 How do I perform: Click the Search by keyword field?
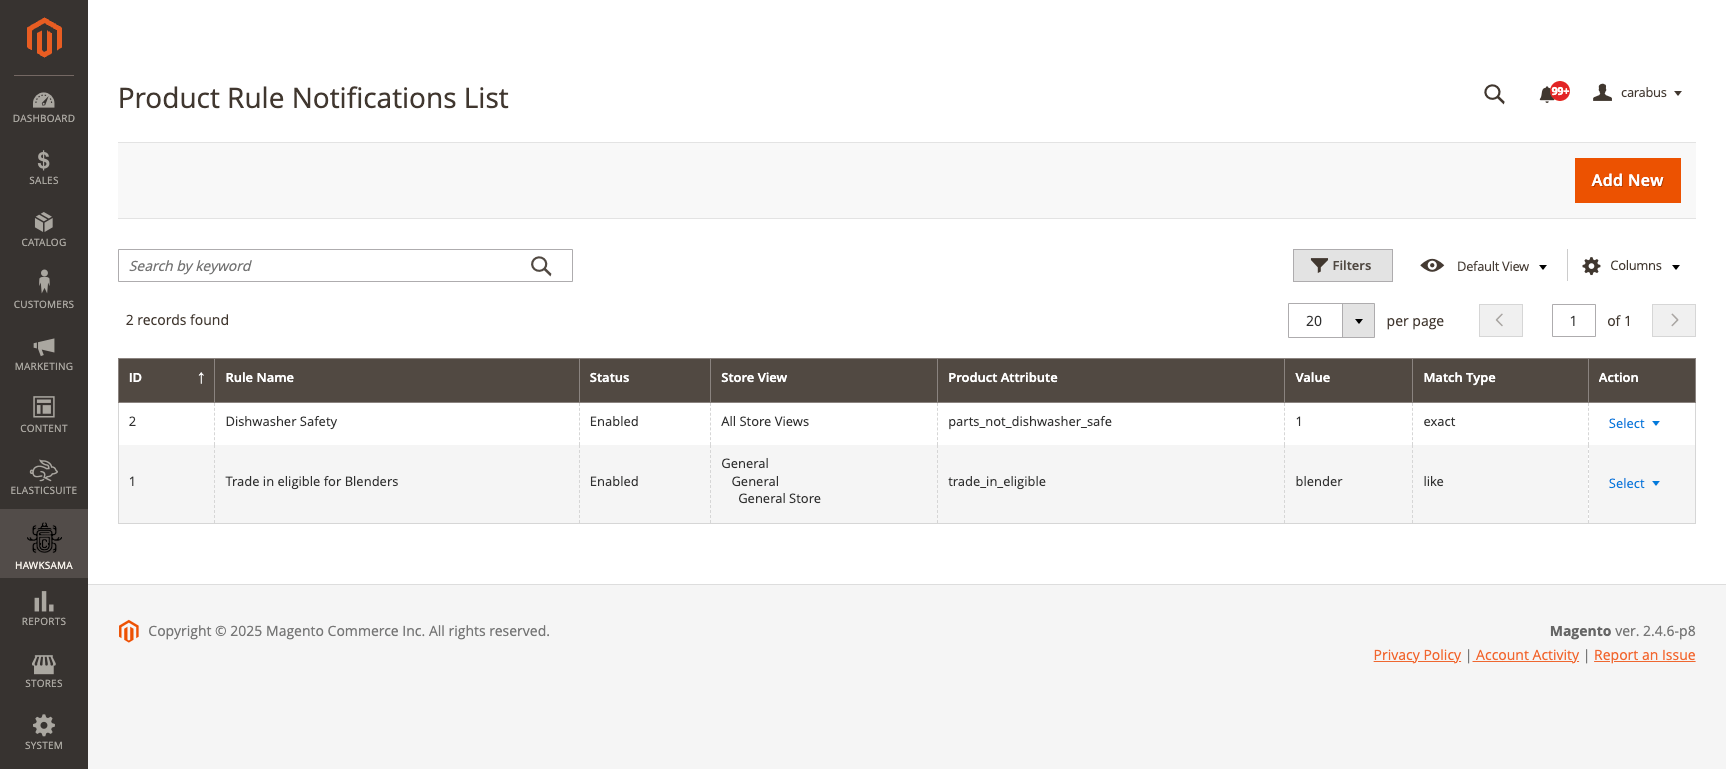[x=325, y=266]
